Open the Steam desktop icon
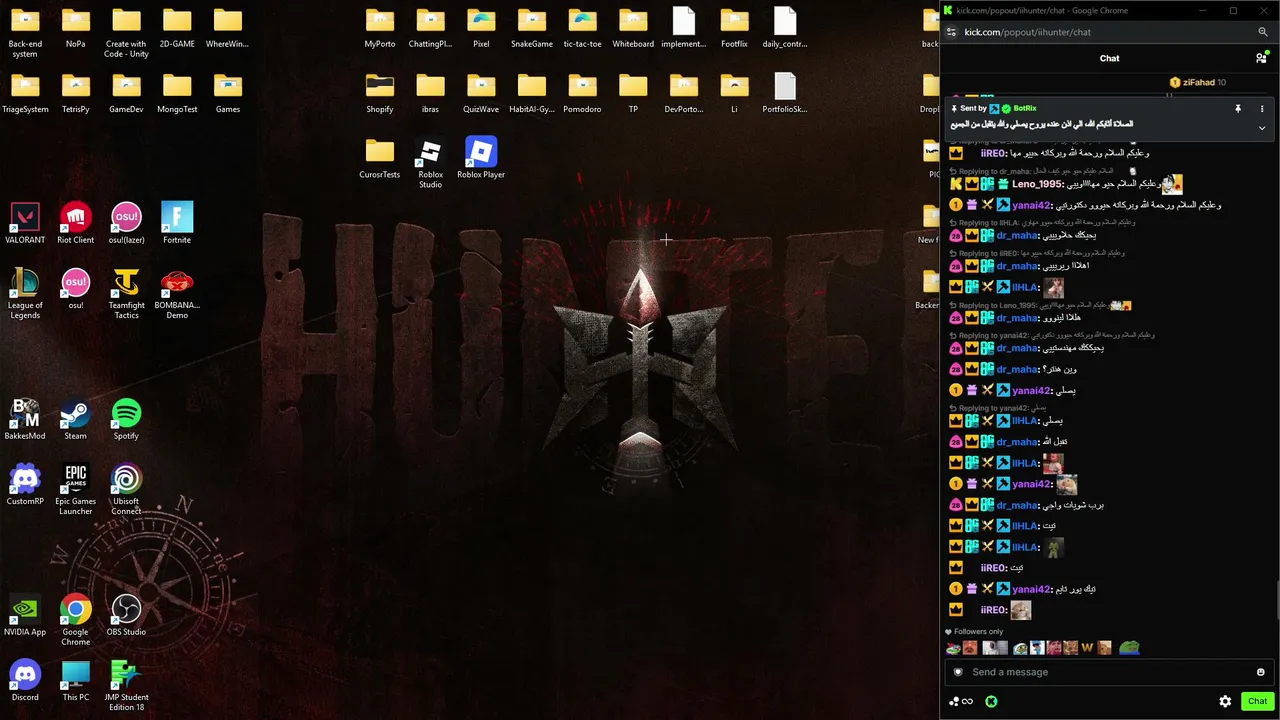The width and height of the screenshot is (1280, 720). click(76, 420)
